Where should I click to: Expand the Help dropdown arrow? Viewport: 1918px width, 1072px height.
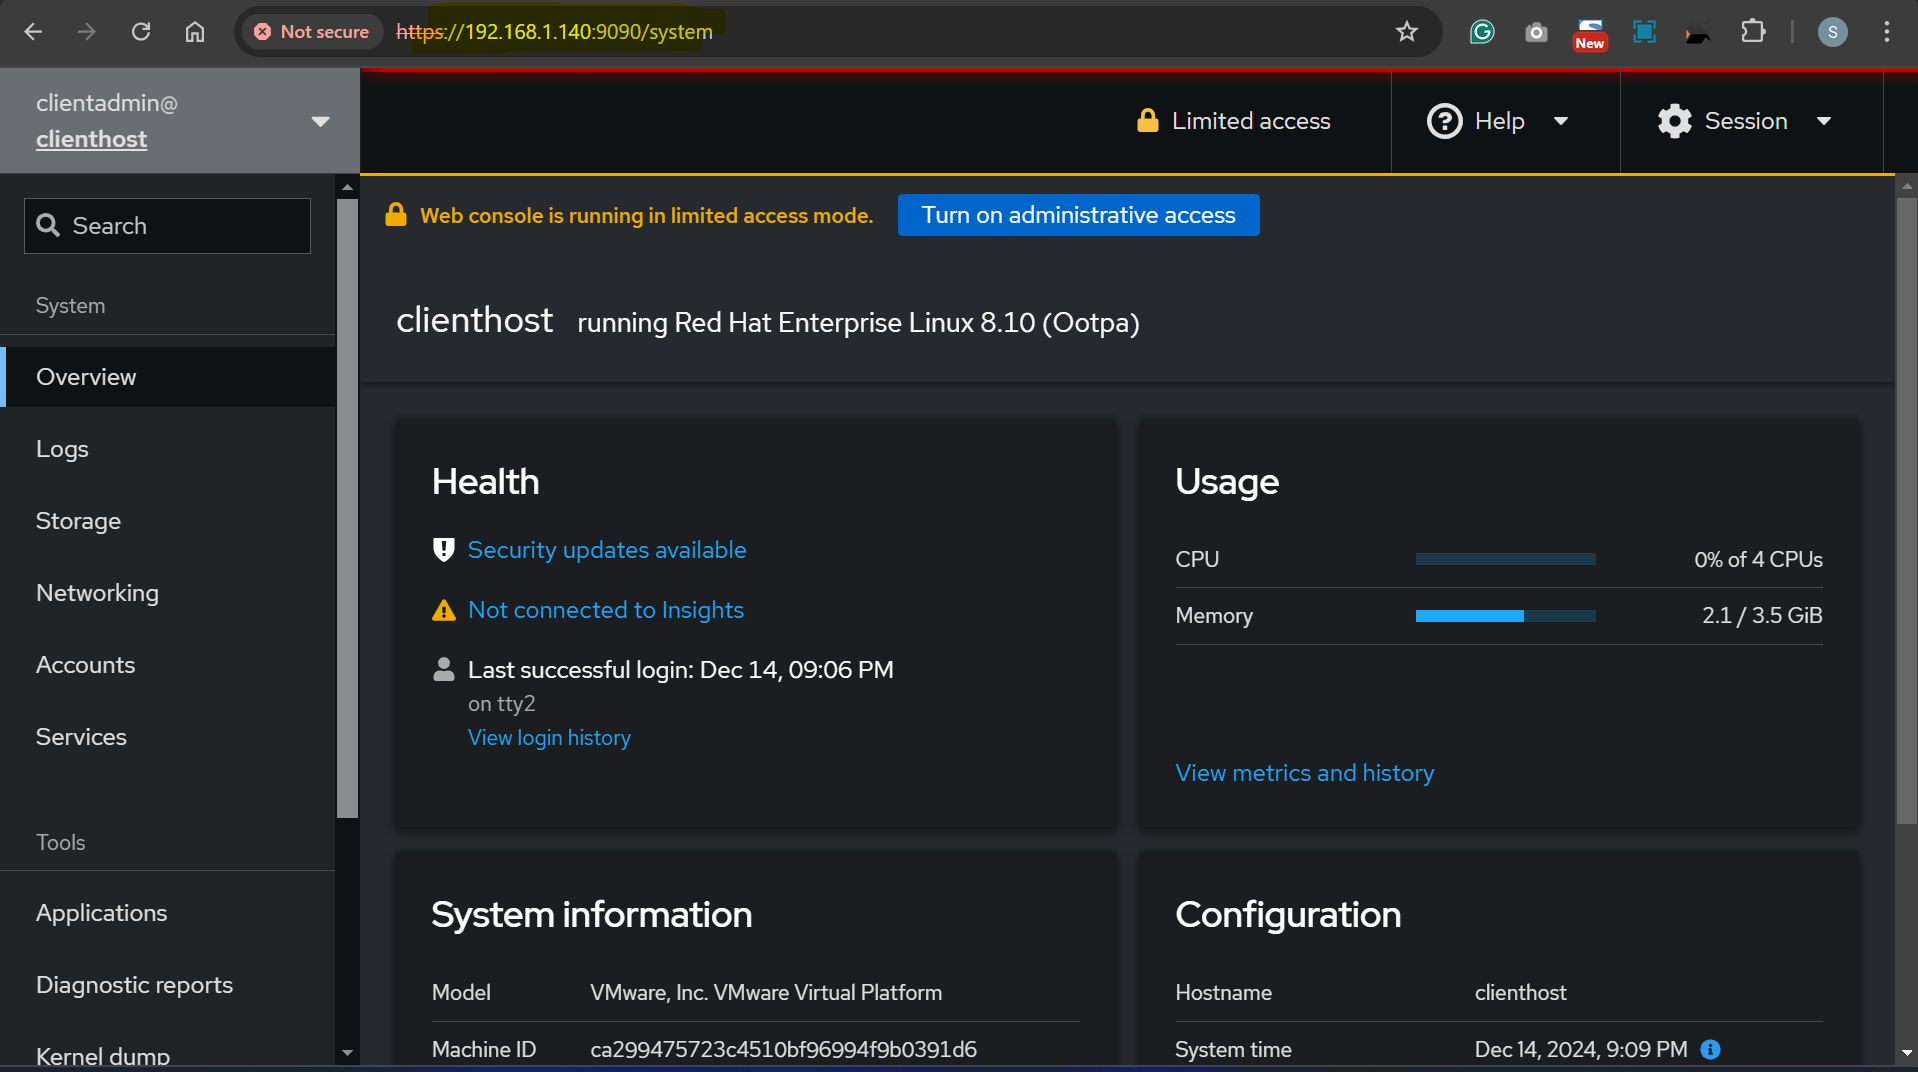(x=1560, y=121)
